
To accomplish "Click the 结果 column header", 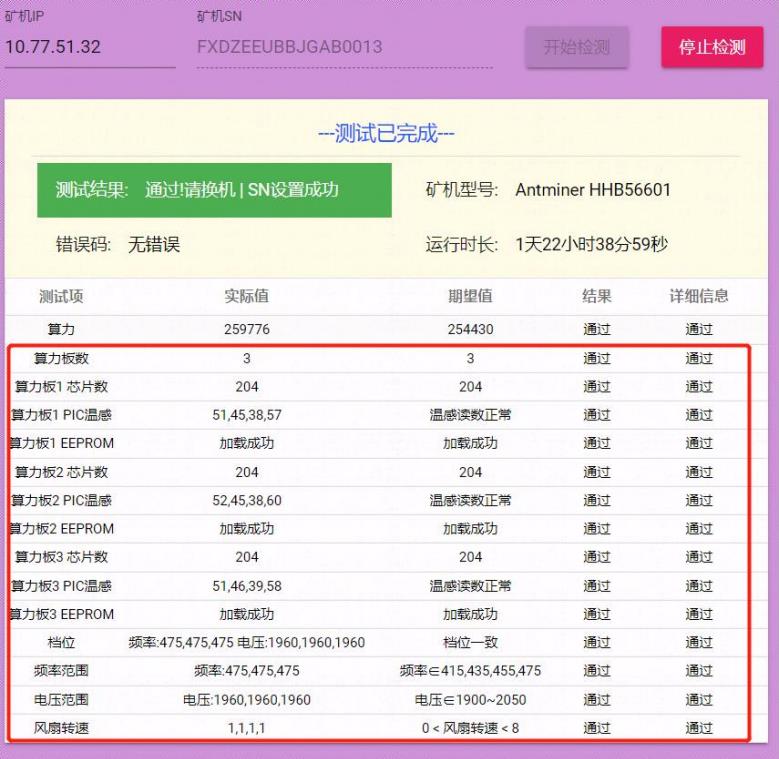I will tap(597, 296).
